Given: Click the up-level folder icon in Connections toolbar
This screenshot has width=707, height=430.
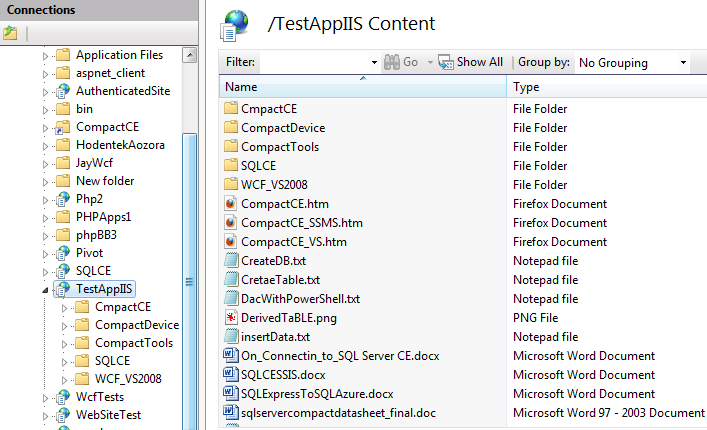Looking at the screenshot, I should tap(10, 33).
